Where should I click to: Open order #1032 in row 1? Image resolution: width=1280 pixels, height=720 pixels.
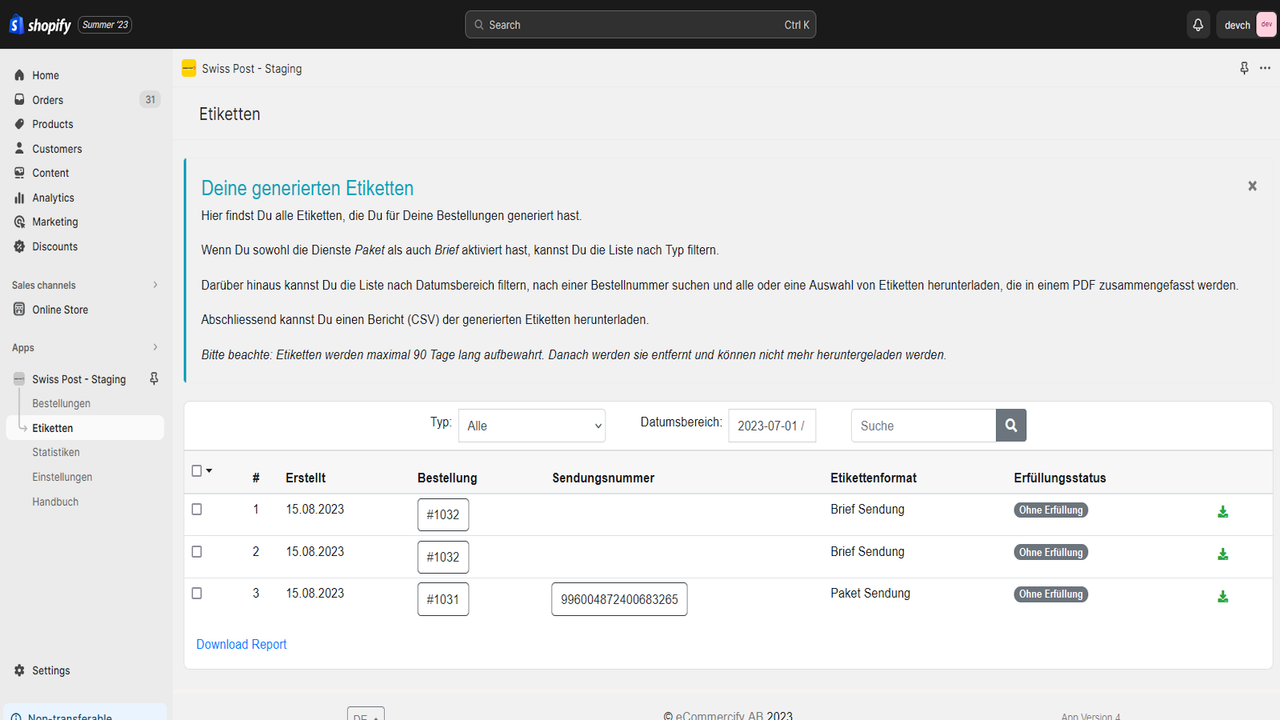click(443, 515)
